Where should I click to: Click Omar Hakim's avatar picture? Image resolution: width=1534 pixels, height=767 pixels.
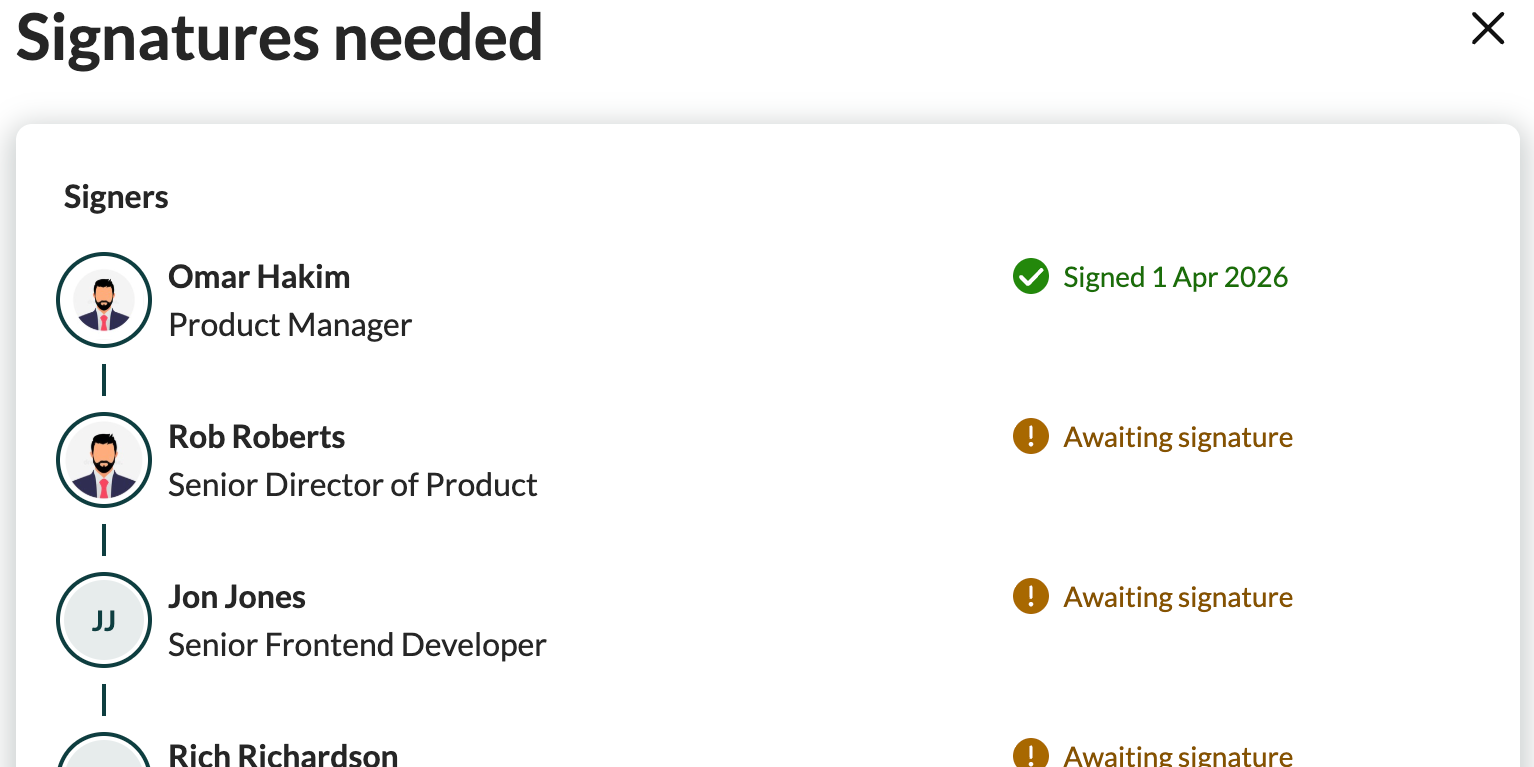(x=104, y=300)
